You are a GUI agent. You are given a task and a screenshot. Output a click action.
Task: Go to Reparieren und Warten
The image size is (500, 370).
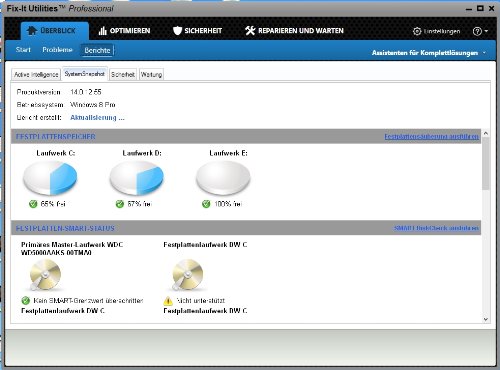coord(294,31)
